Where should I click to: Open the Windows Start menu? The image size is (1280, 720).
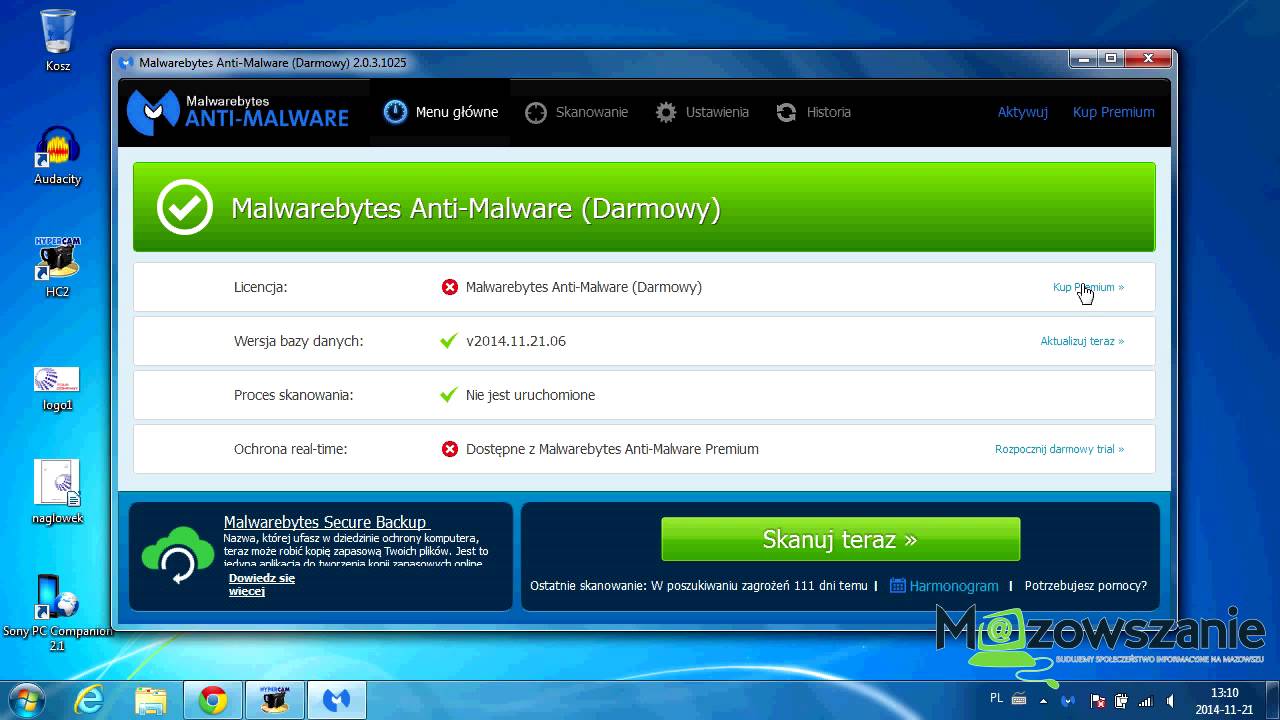point(25,699)
